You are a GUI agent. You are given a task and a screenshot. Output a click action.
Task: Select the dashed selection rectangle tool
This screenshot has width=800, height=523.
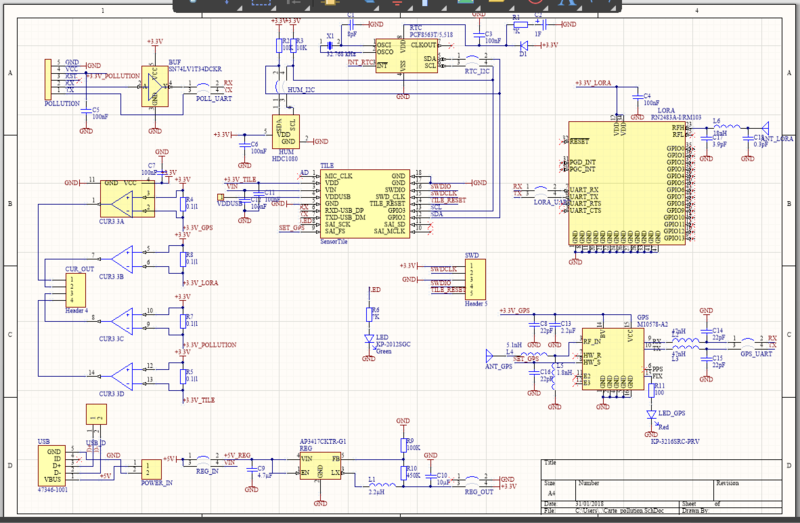coord(260,3)
